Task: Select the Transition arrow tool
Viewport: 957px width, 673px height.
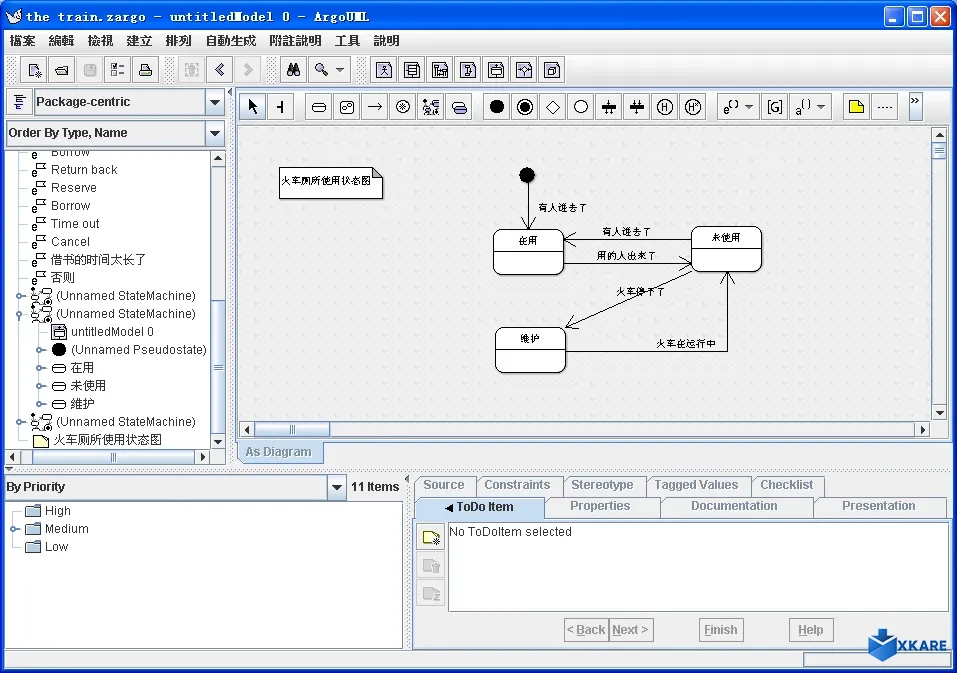Action: (x=375, y=107)
